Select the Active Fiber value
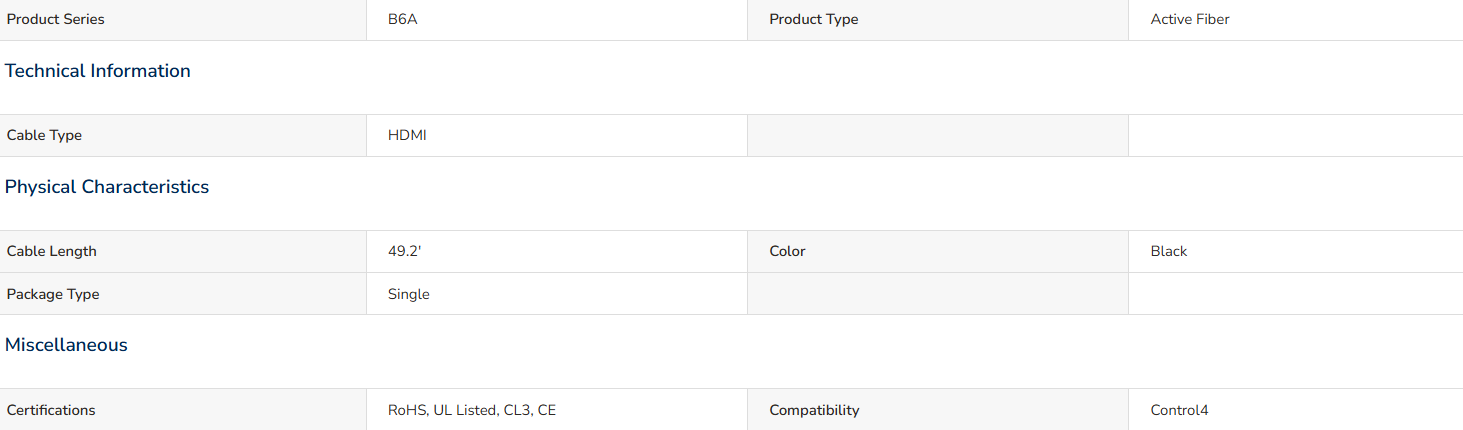The image size is (1463, 430). (x=1190, y=19)
